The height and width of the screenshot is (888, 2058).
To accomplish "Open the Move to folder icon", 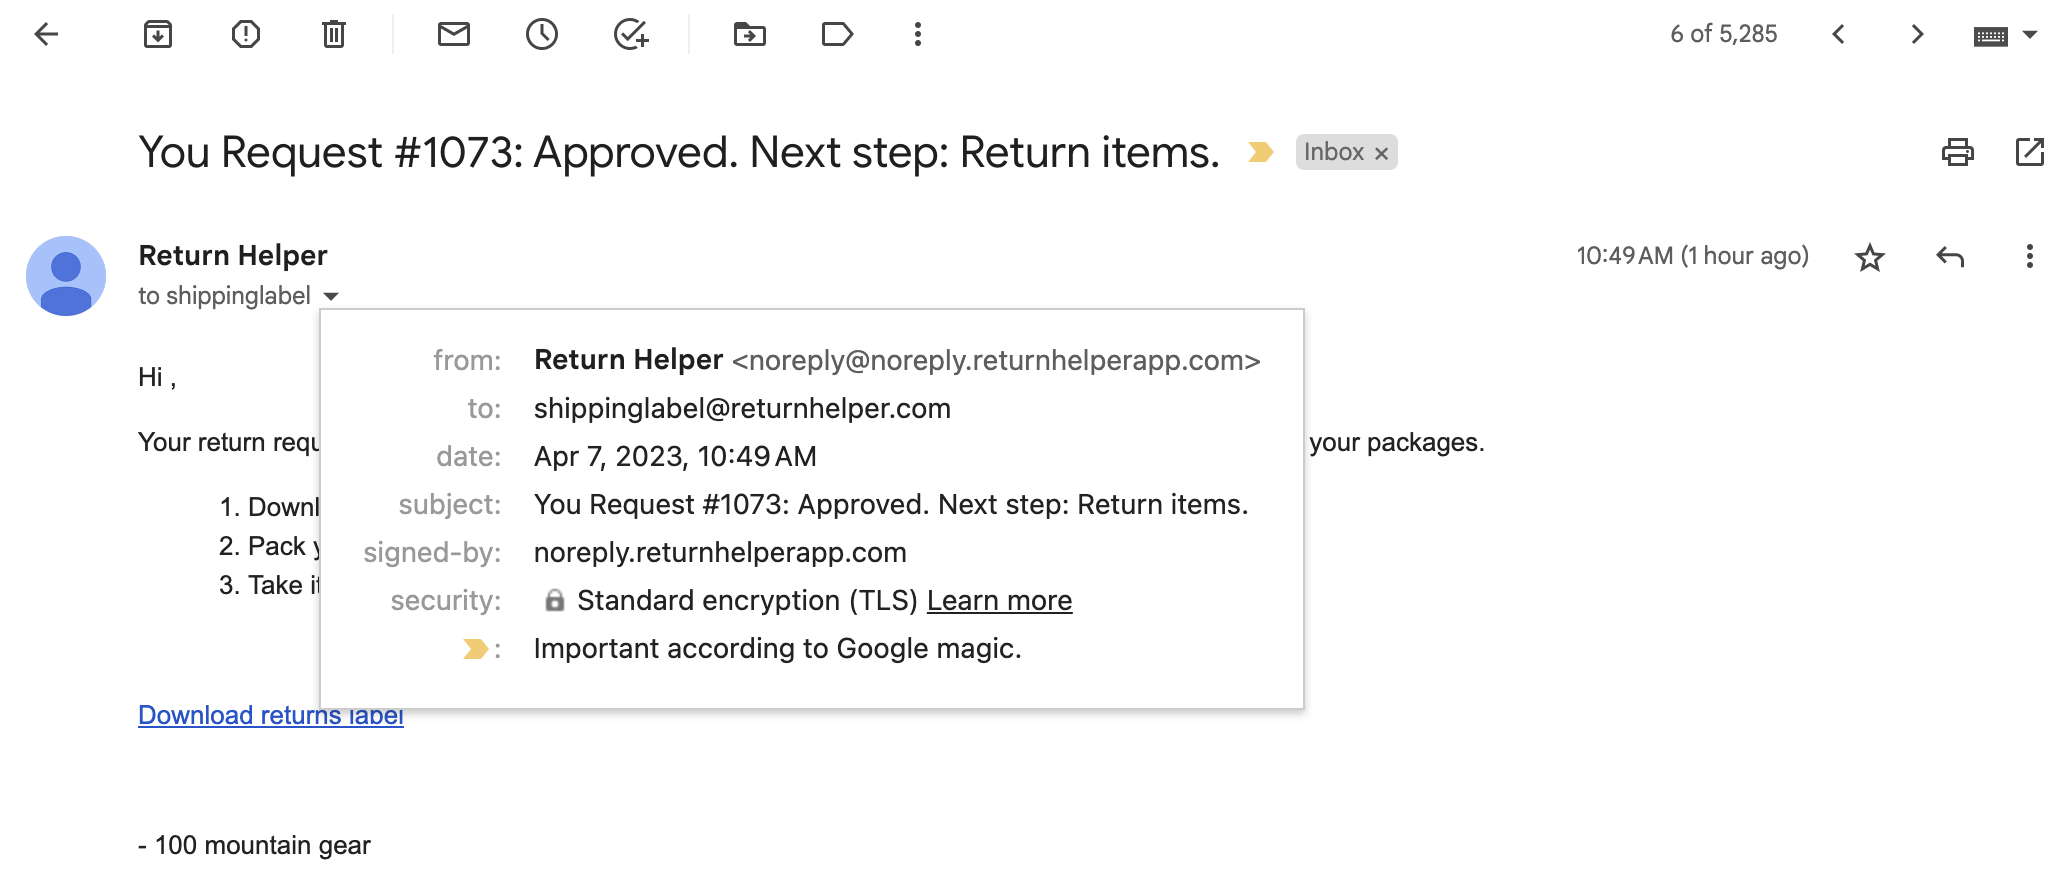I will tap(750, 34).
